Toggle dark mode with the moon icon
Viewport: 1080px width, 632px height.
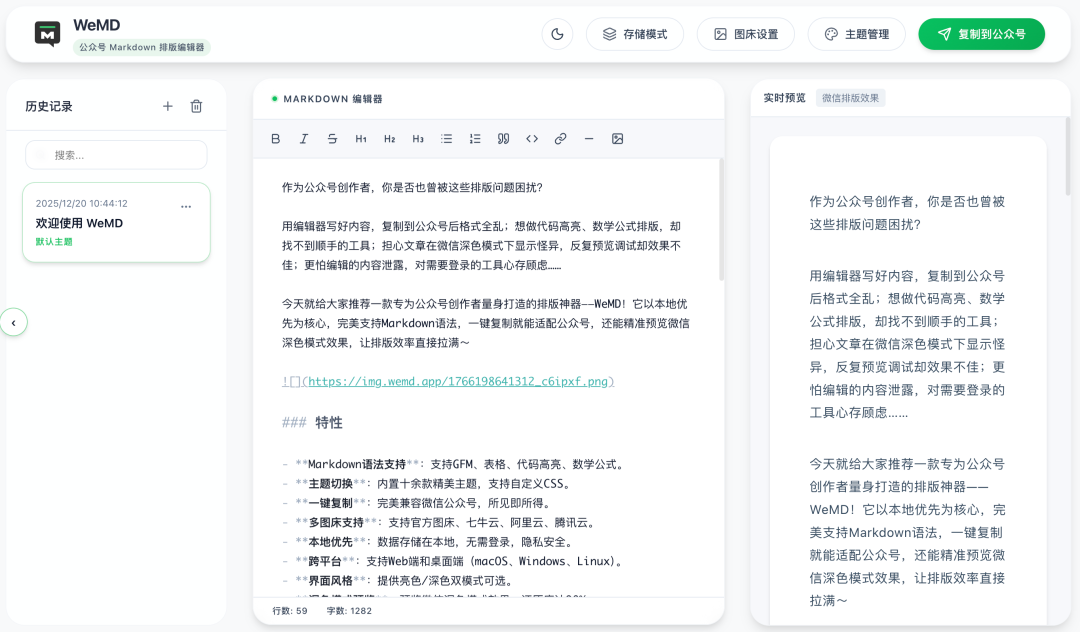557,33
